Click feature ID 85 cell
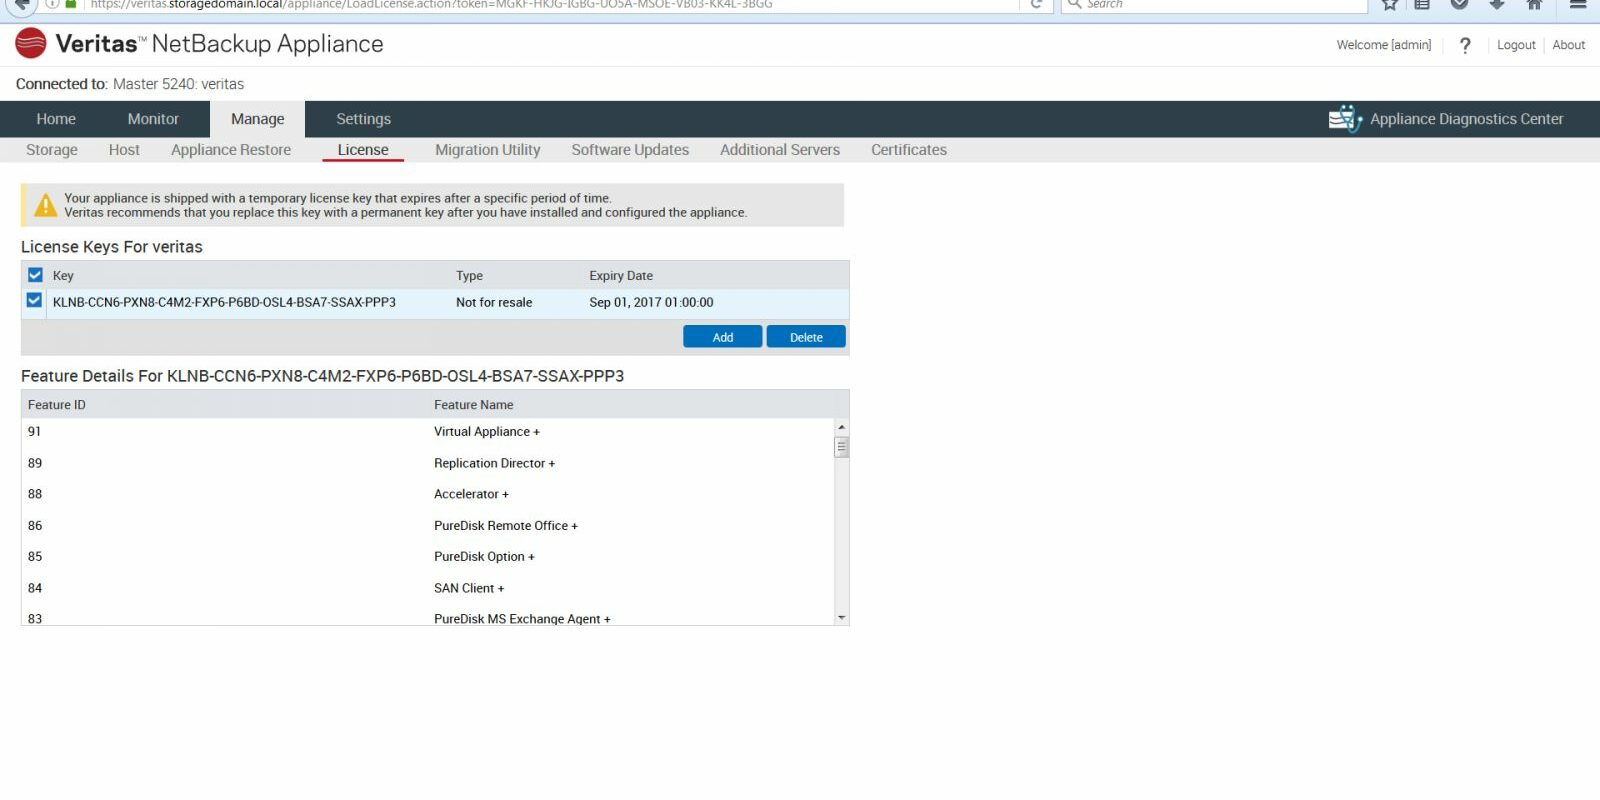The height and width of the screenshot is (800, 1600). [x=35, y=557]
